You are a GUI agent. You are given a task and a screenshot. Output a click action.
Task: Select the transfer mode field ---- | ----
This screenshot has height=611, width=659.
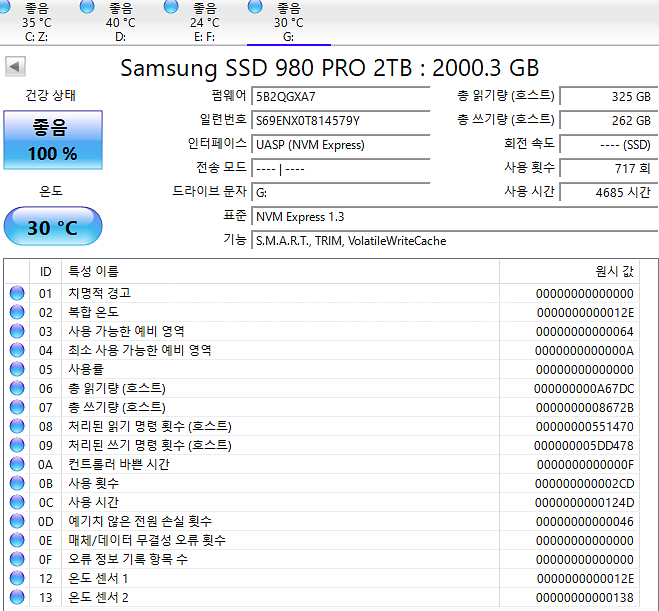tap(340, 169)
